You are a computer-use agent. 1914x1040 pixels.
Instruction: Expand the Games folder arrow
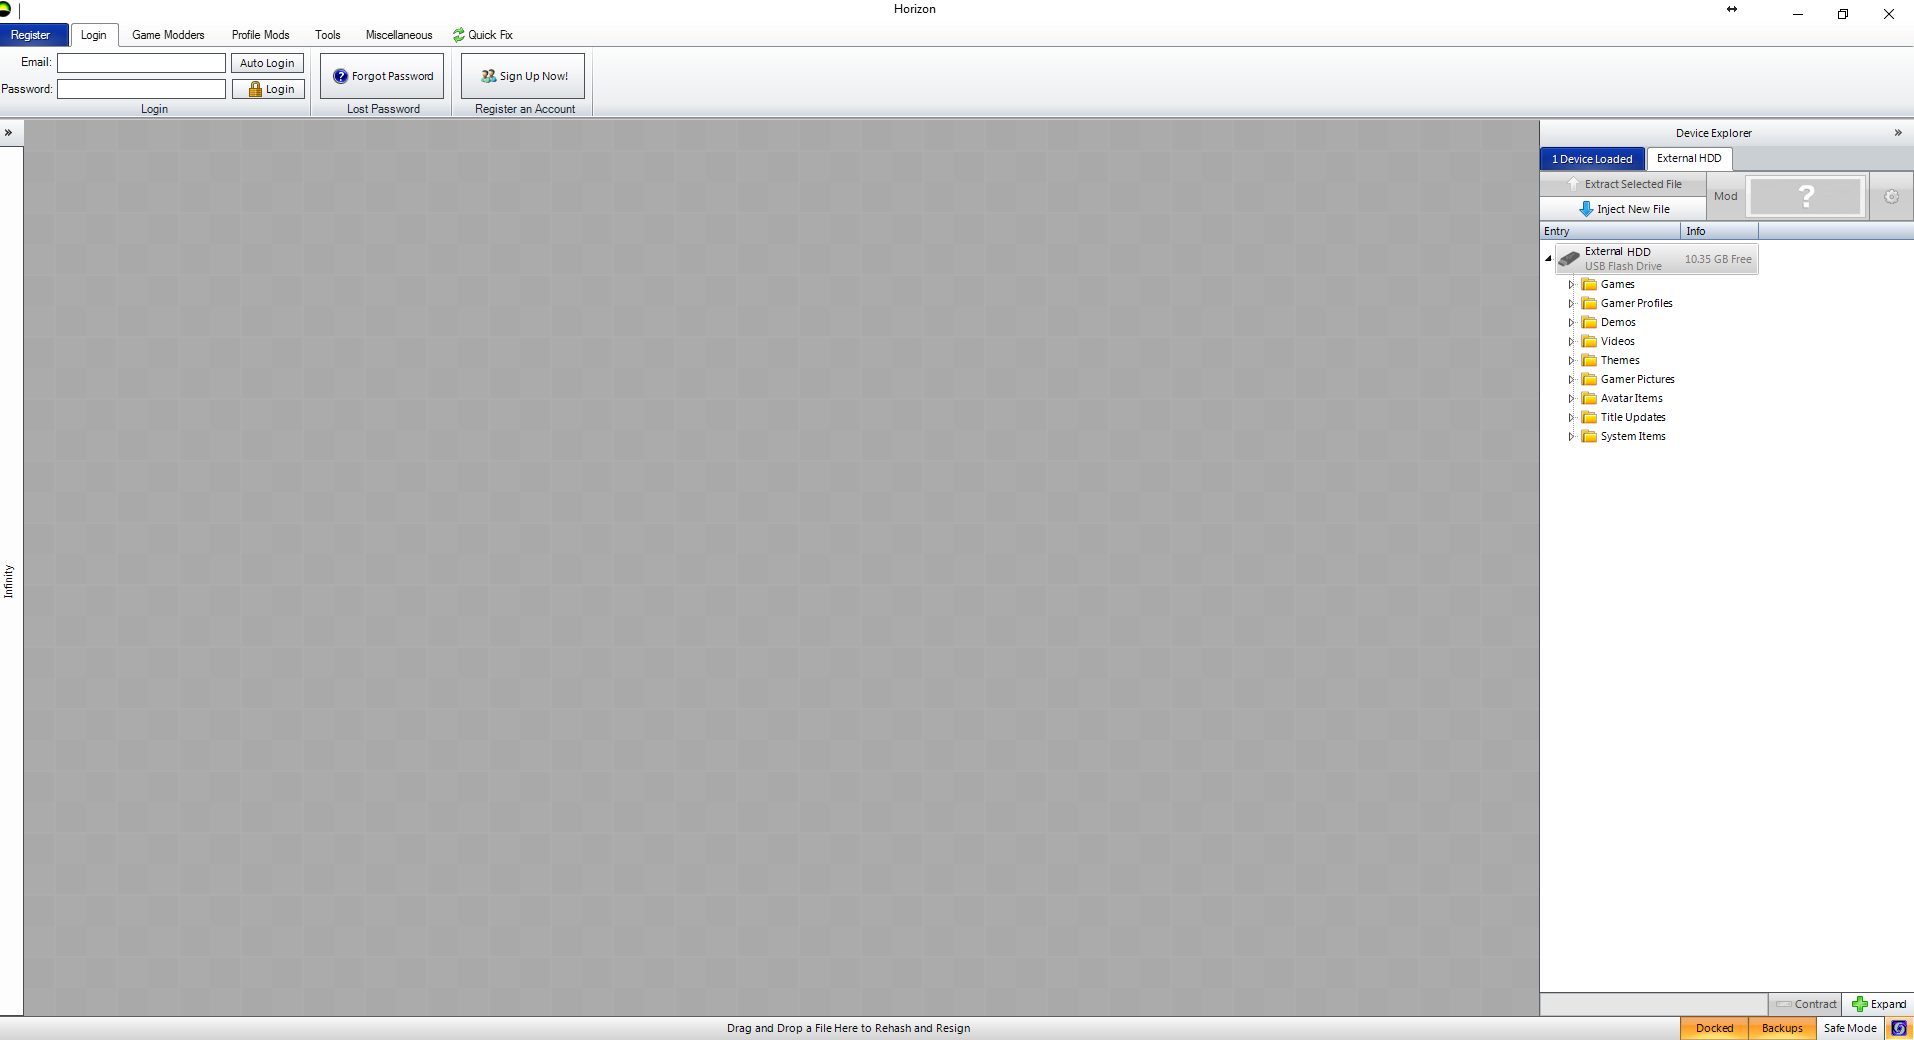coord(1571,284)
